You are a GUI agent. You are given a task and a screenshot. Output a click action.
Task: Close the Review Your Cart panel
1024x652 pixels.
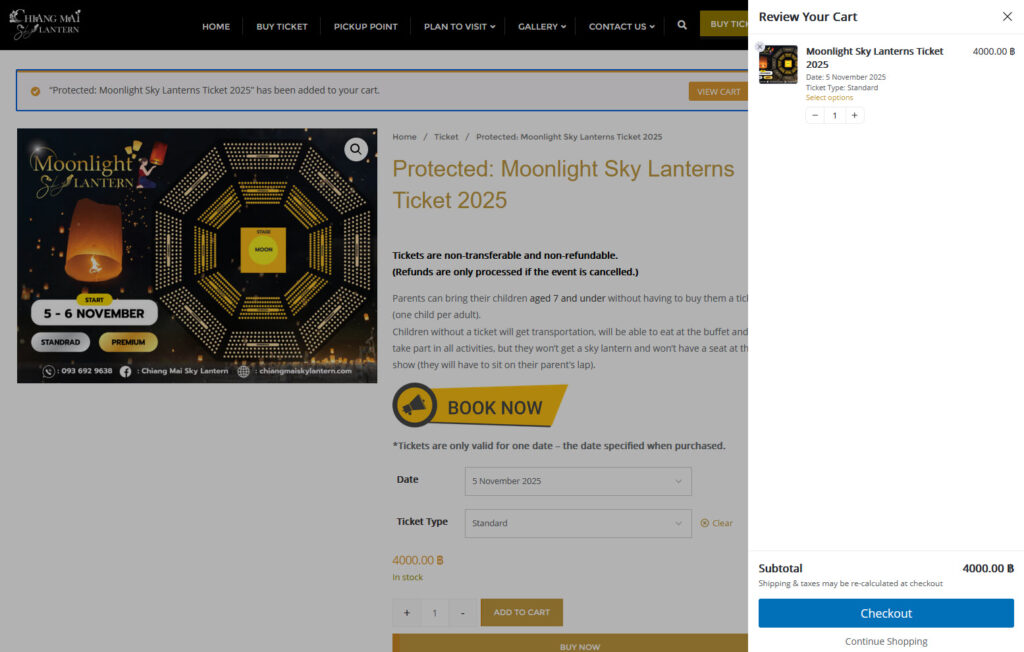[1007, 17]
